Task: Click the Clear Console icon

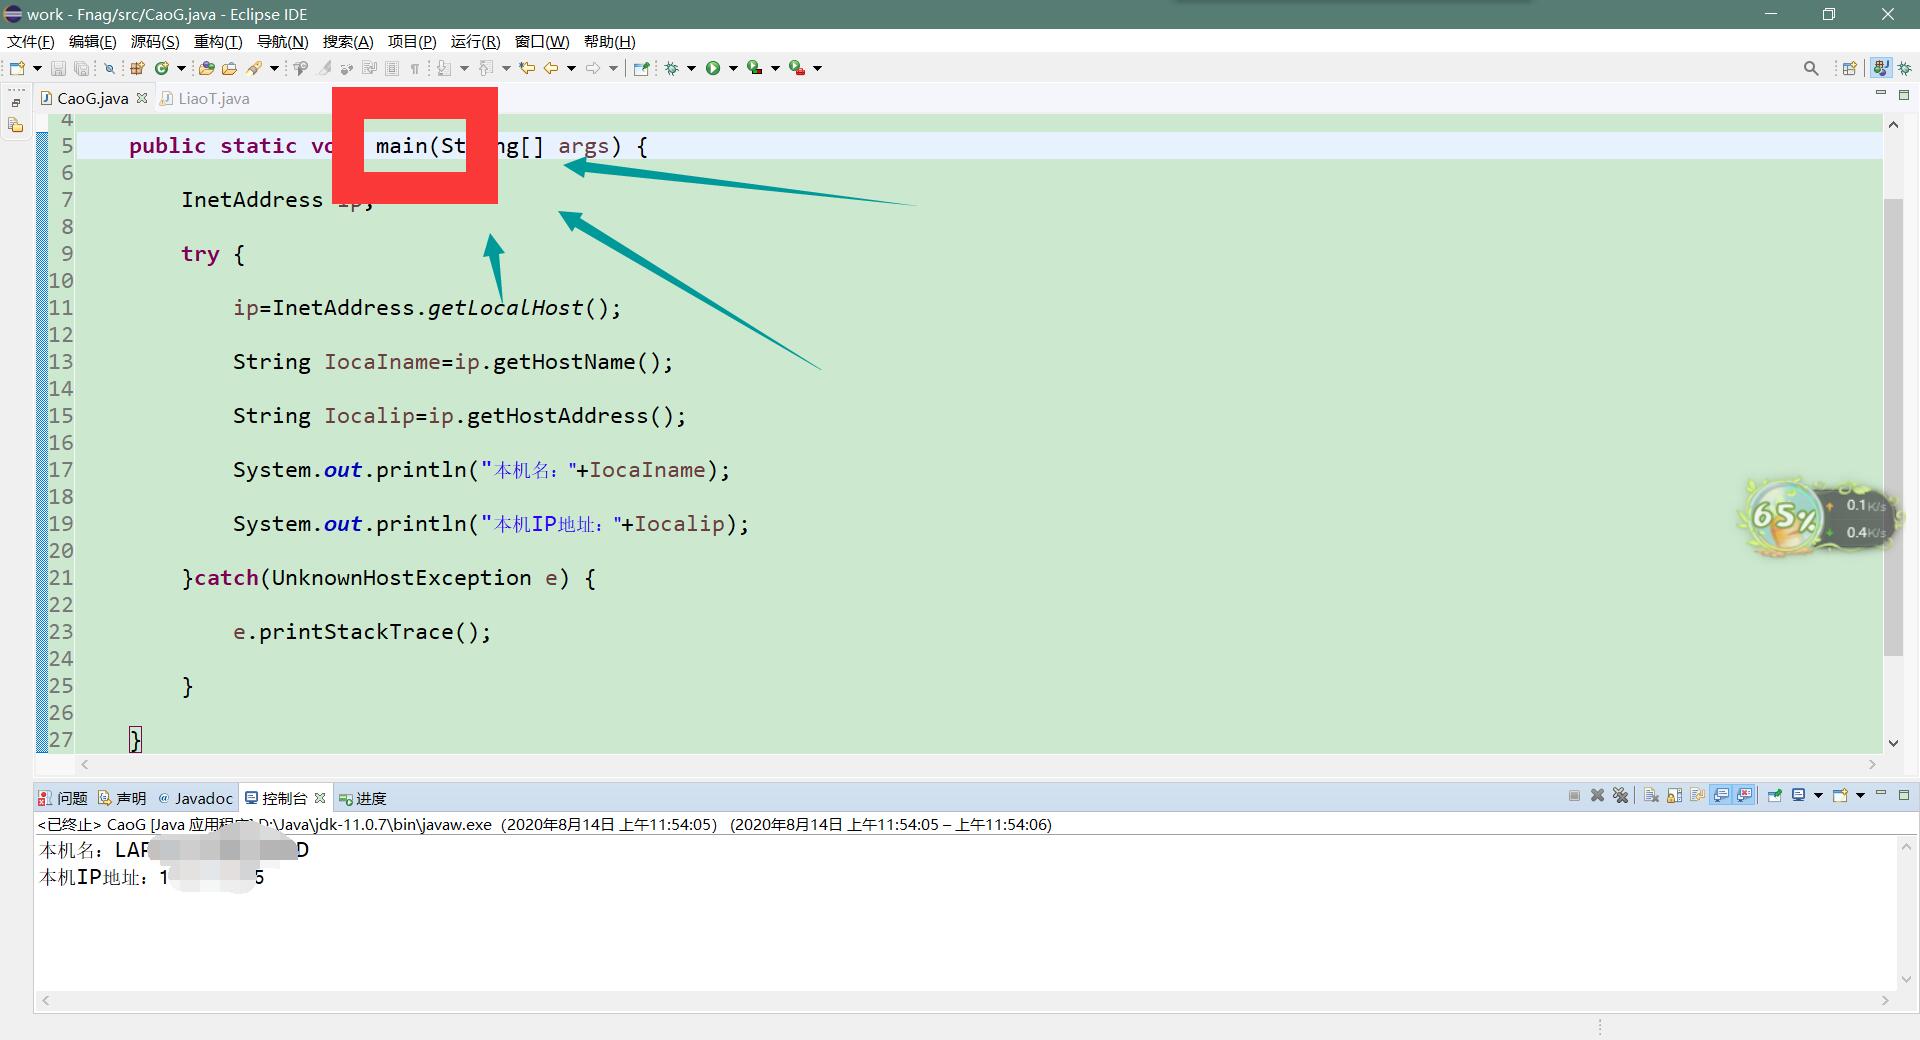Action: coord(1651,796)
